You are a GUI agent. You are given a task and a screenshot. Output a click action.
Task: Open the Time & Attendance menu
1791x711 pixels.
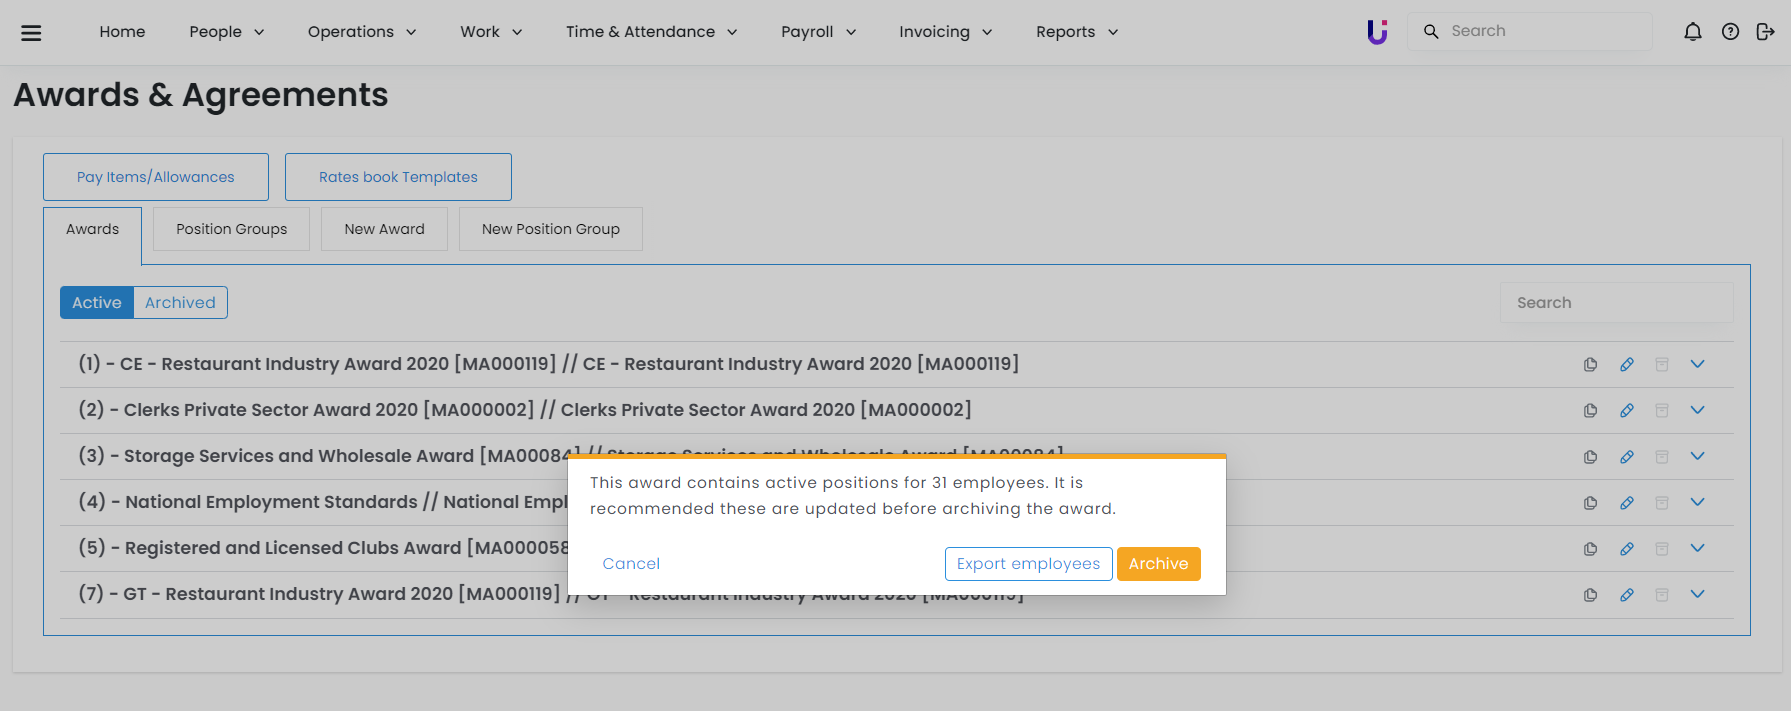[x=651, y=32]
